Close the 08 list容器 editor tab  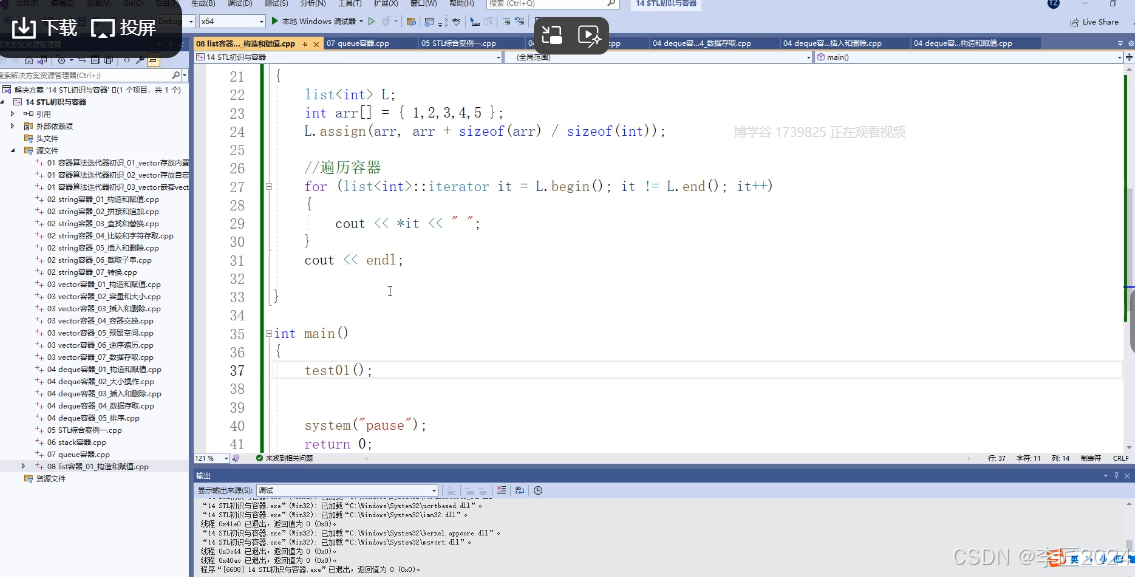(316, 44)
